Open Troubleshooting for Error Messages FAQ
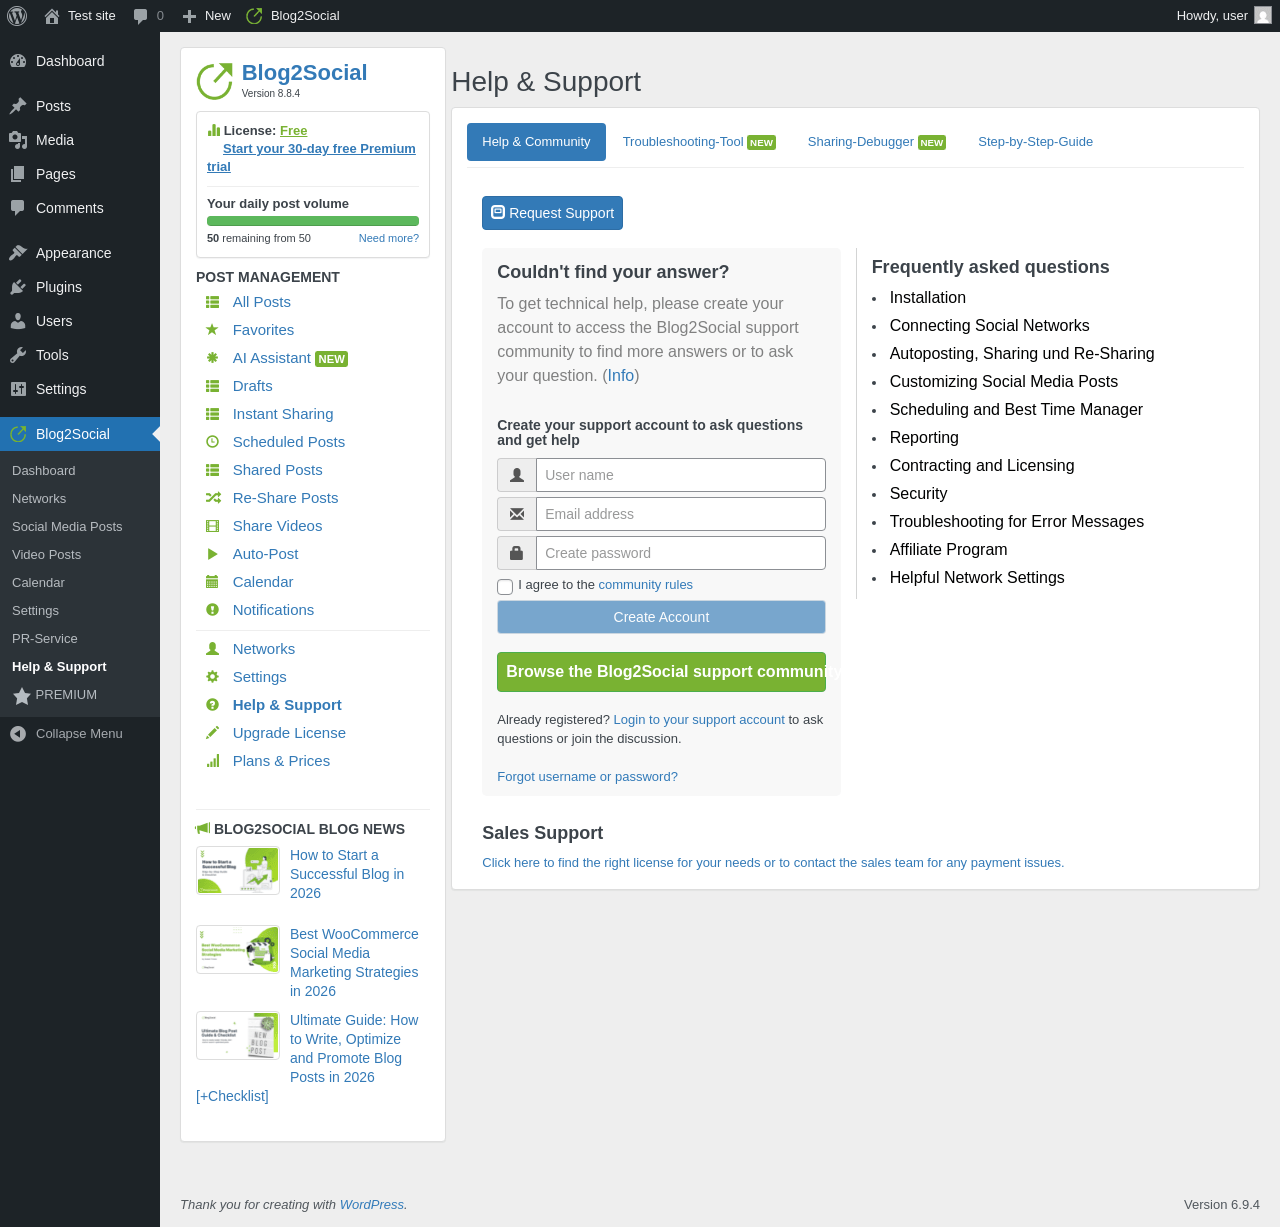The width and height of the screenshot is (1280, 1227). point(1016,522)
